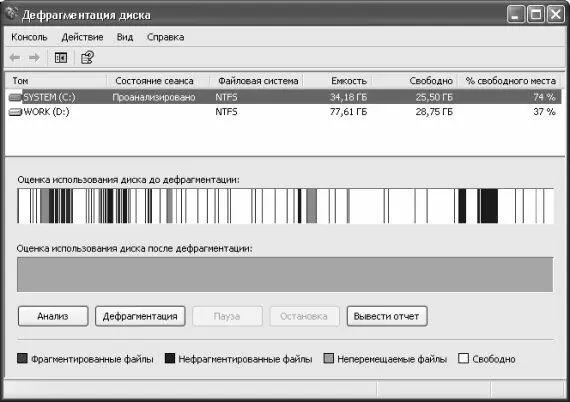This screenshot has width=570, height=402.
Task: Click the Вывести отчет button
Action: [x=387, y=316]
